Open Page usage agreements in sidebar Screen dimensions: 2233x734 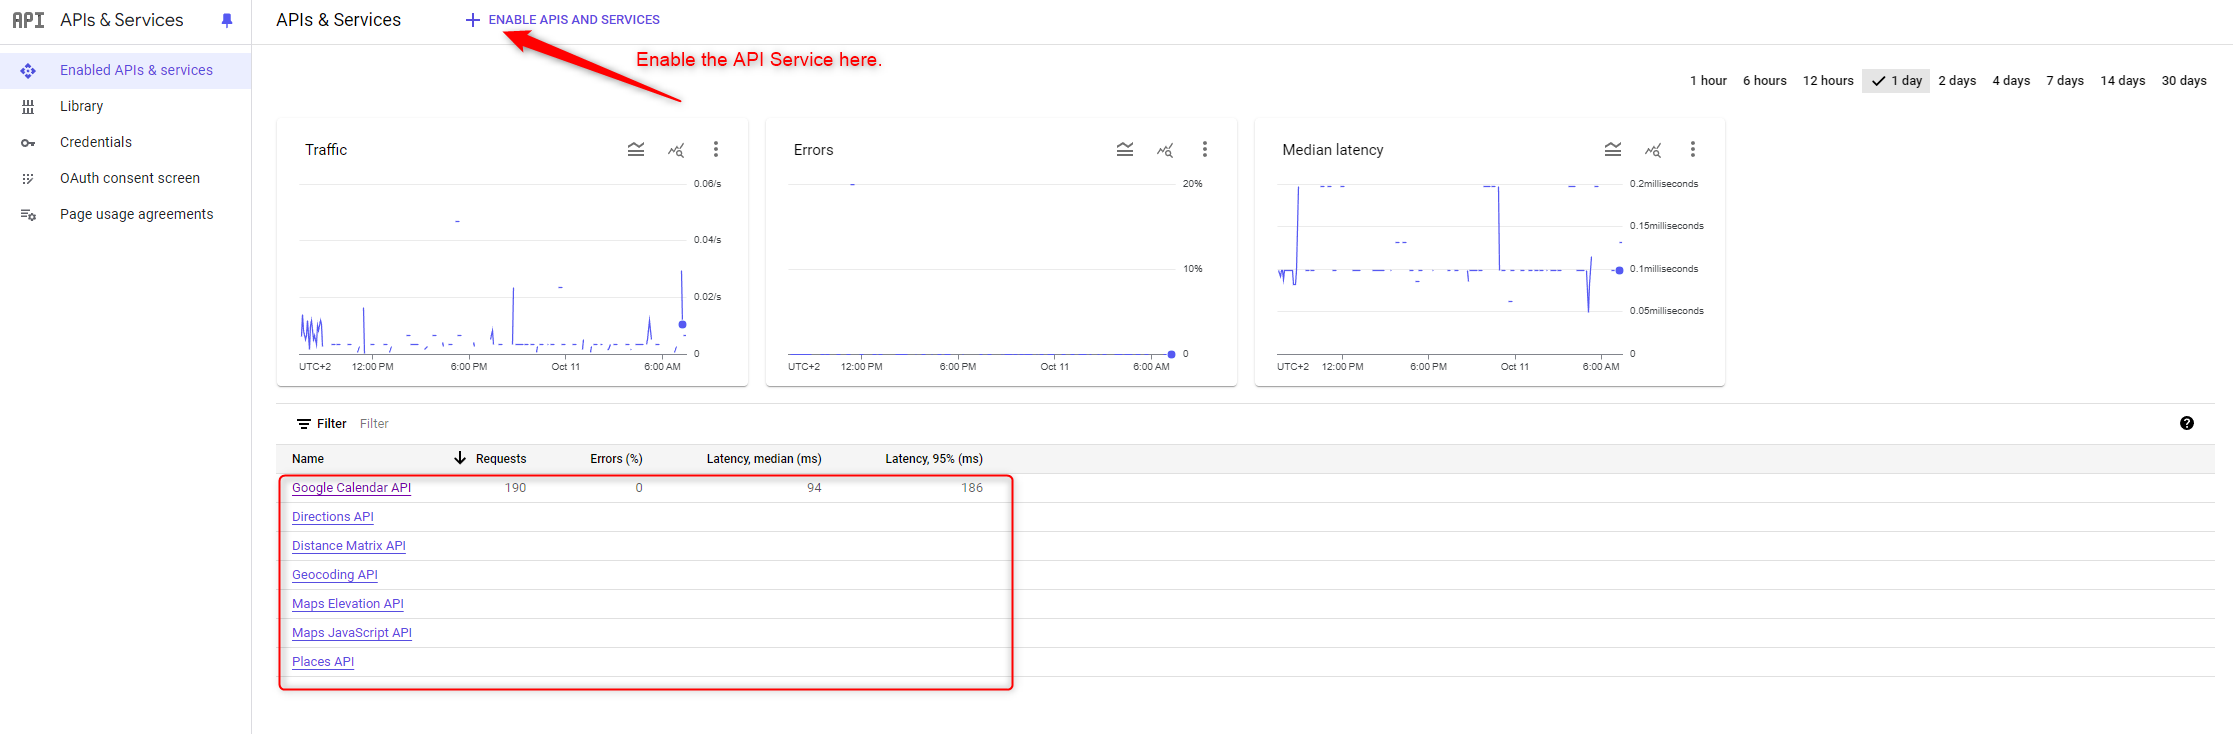tap(136, 214)
